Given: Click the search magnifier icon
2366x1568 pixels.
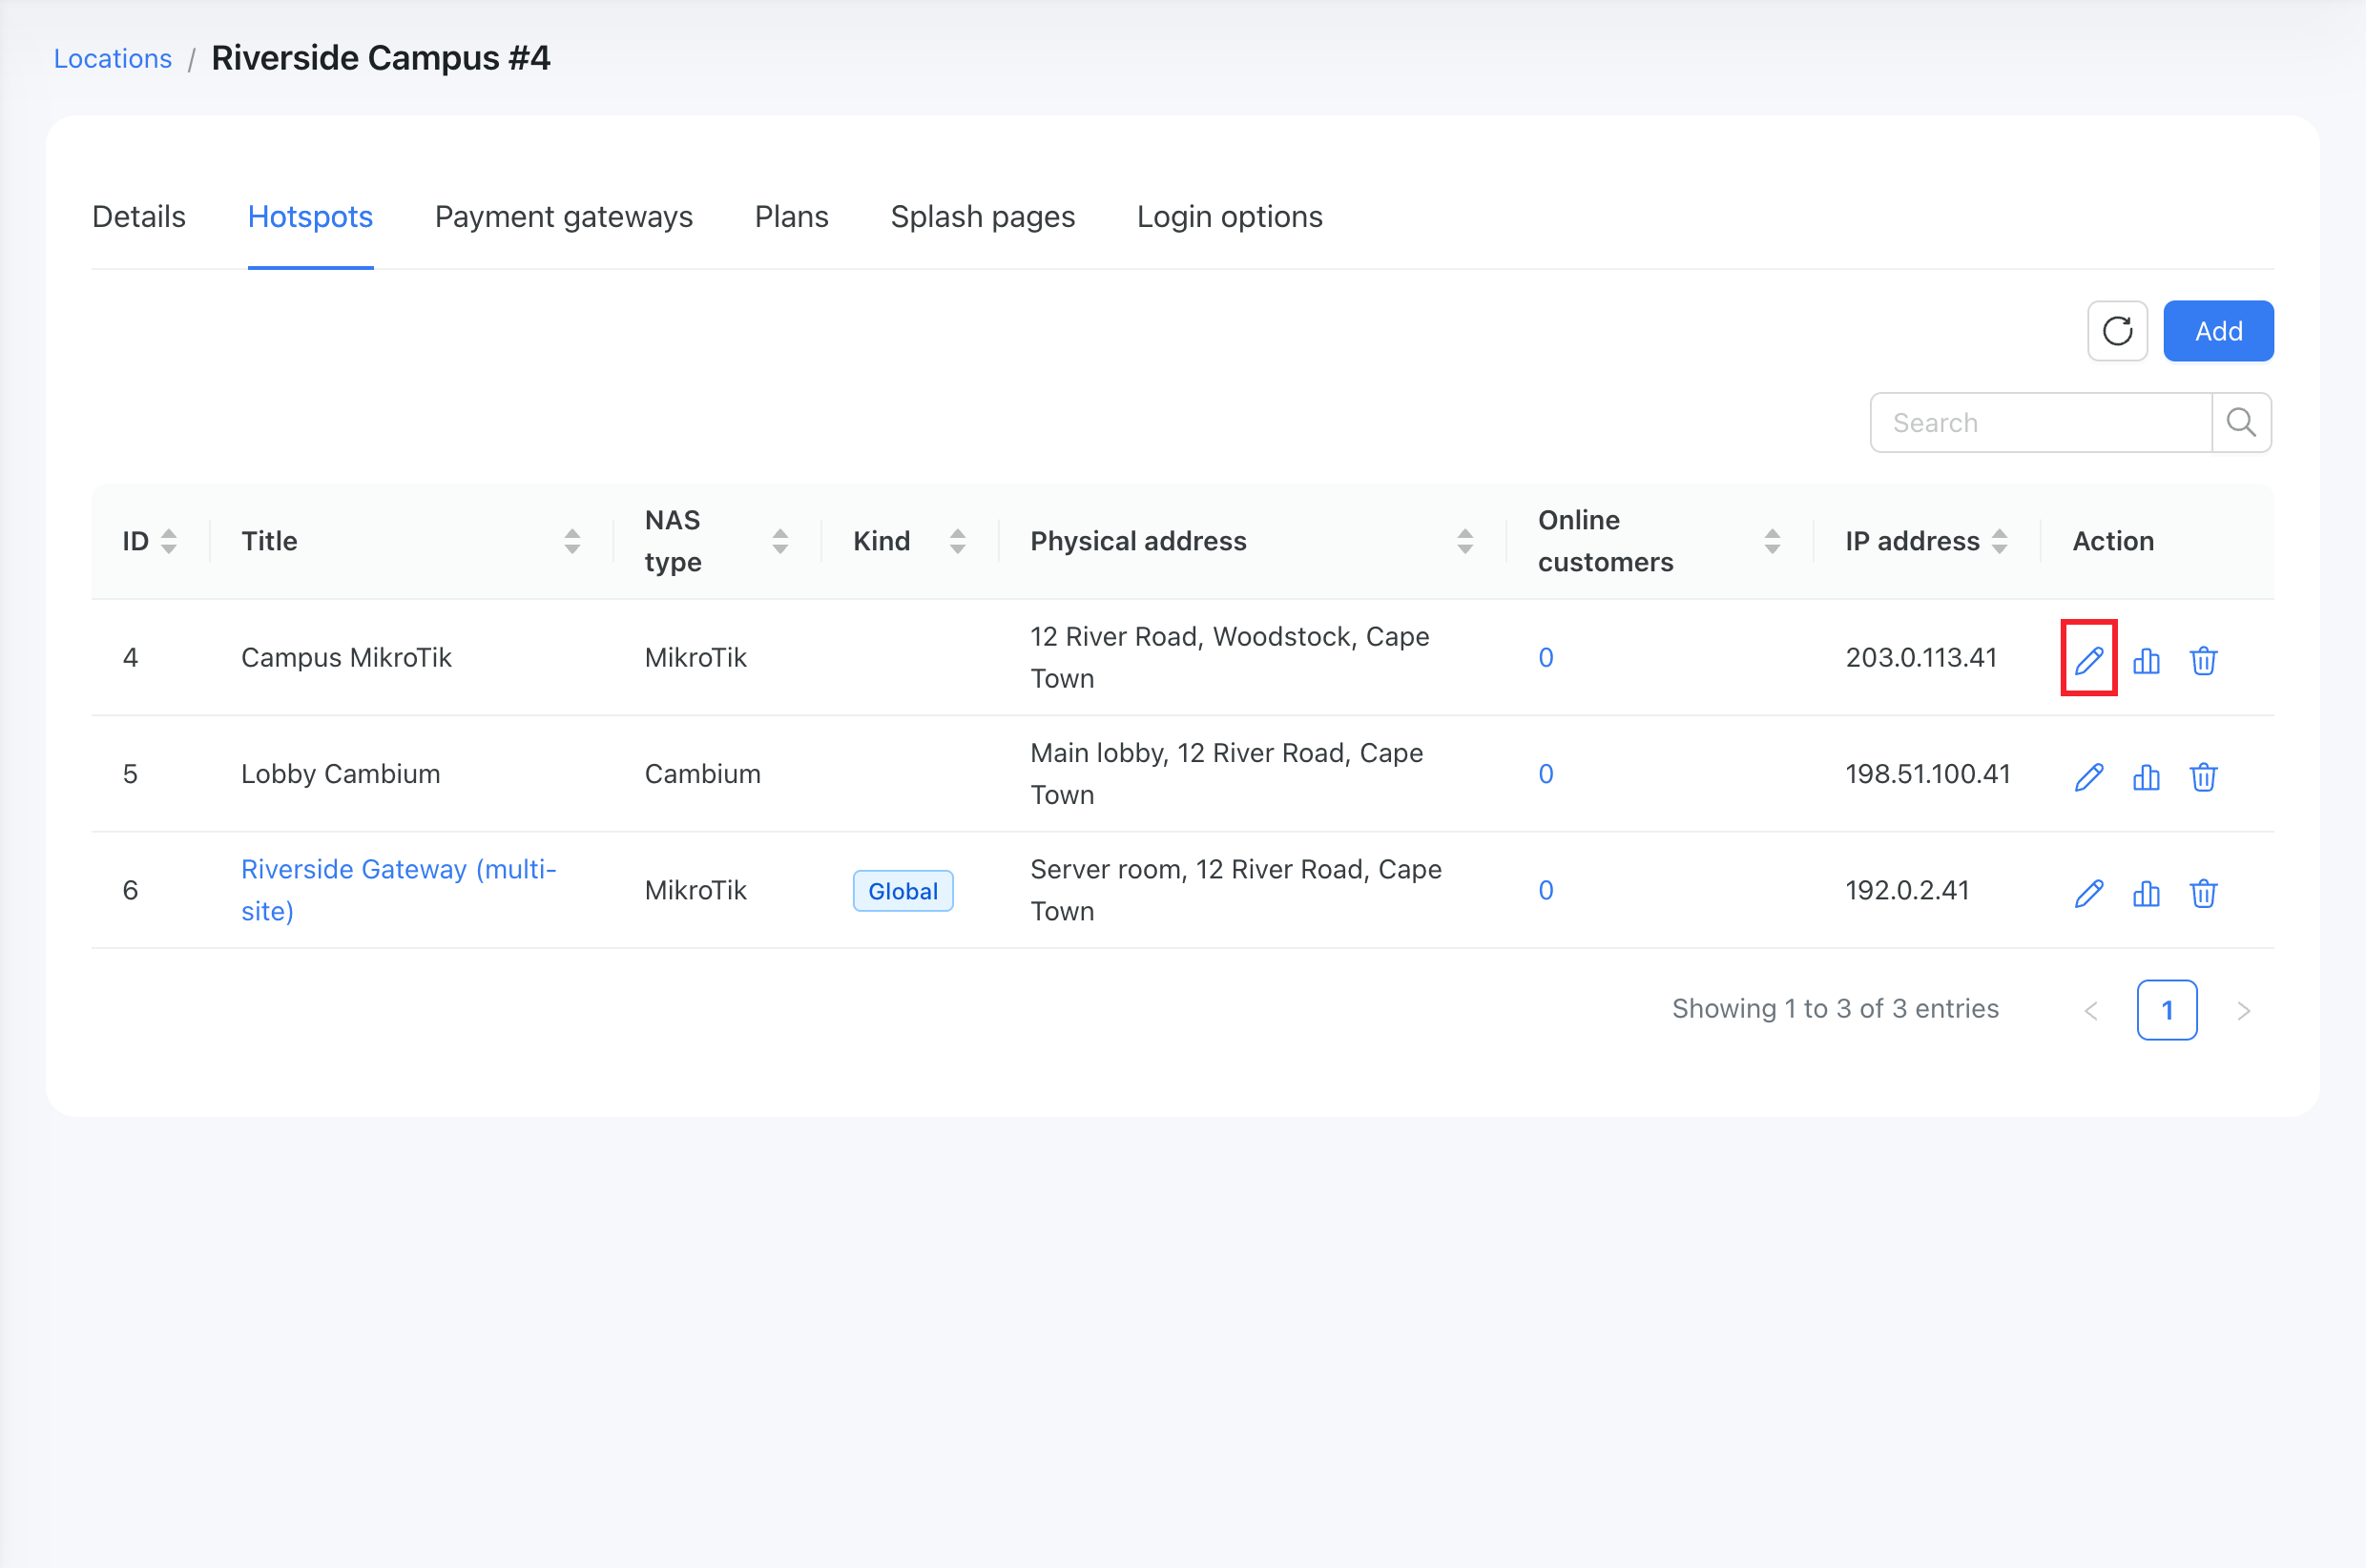Looking at the screenshot, I should [x=2241, y=423].
